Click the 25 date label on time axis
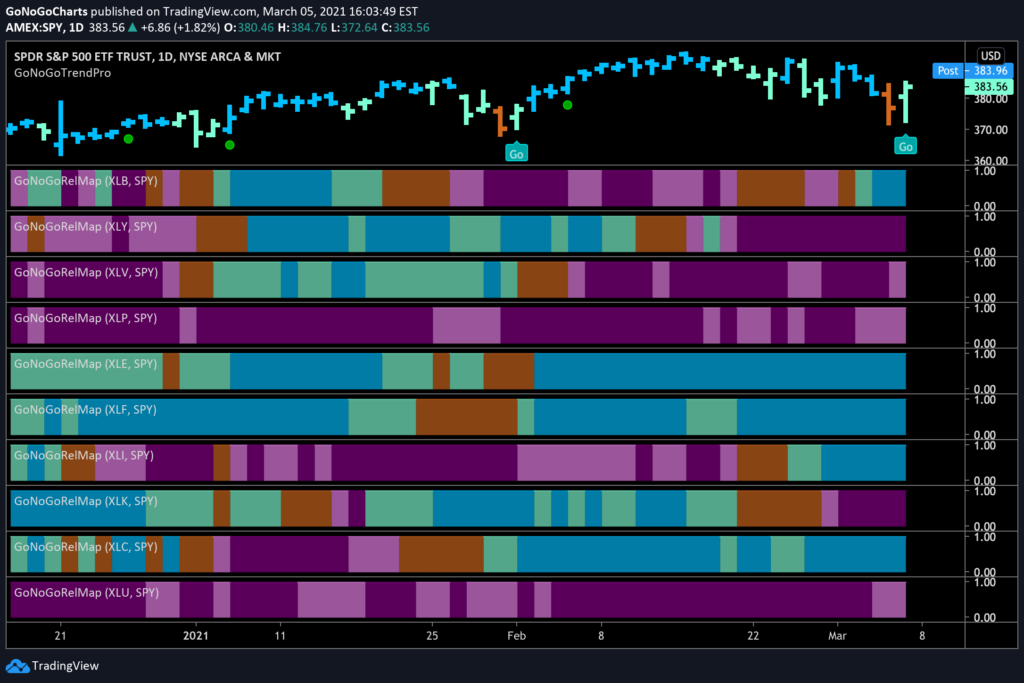The image size is (1024, 683). click(x=432, y=635)
